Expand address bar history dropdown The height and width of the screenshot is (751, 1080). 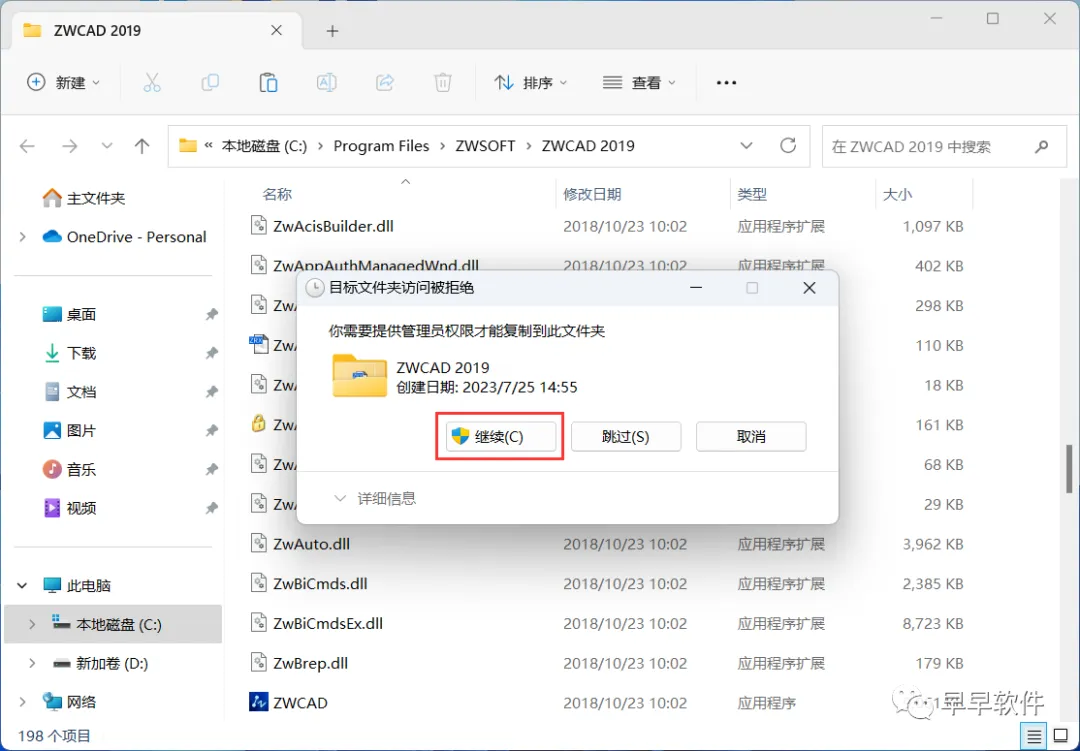pos(746,146)
